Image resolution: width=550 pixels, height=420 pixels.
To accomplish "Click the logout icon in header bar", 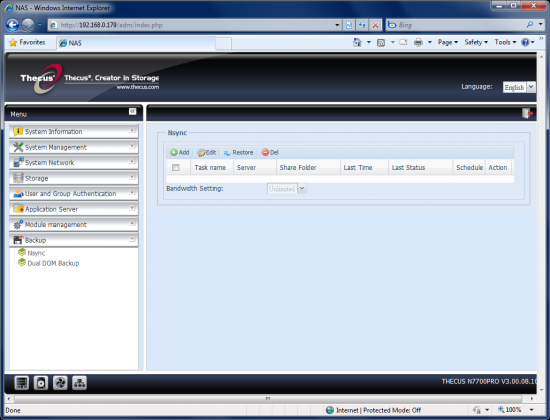I will [x=527, y=113].
